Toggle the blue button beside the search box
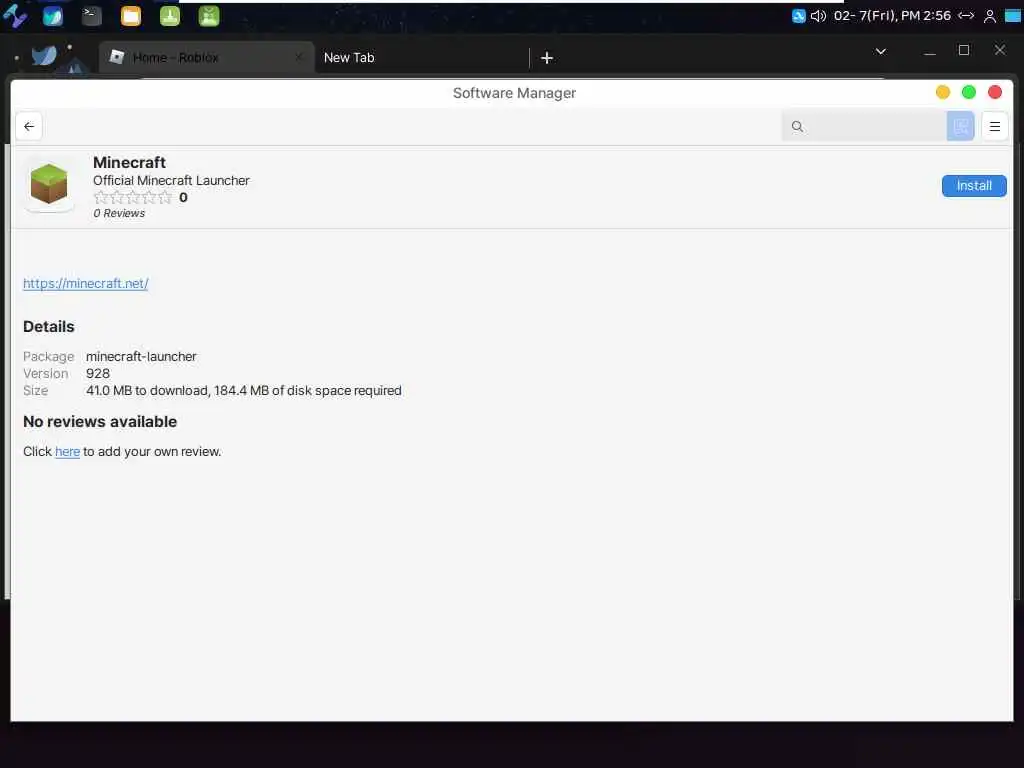Viewport: 1024px width, 768px height. click(x=960, y=126)
